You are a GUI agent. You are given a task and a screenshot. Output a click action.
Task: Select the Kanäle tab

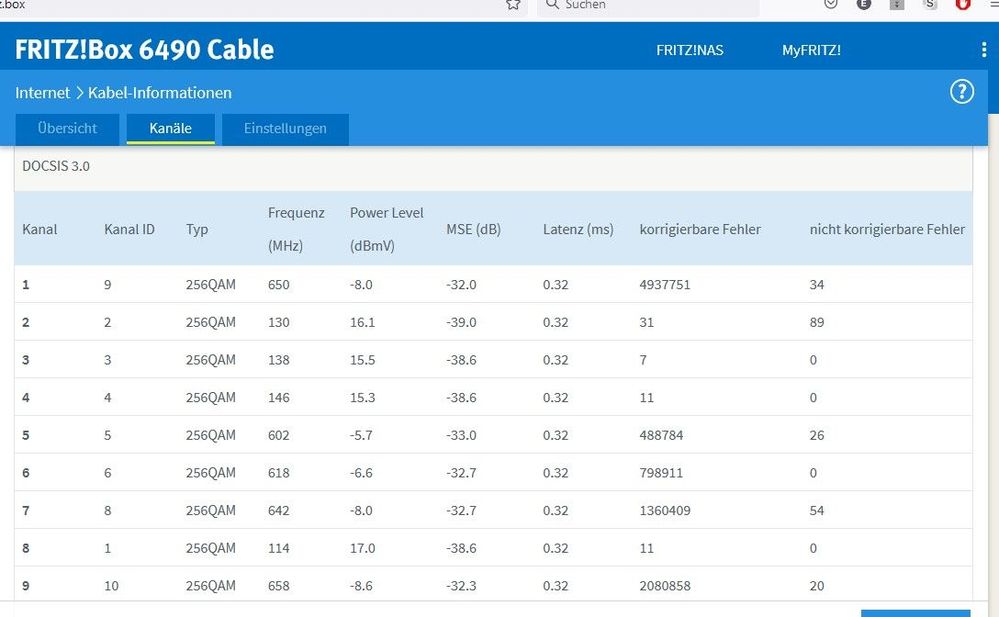pyautogui.click(x=171, y=129)
